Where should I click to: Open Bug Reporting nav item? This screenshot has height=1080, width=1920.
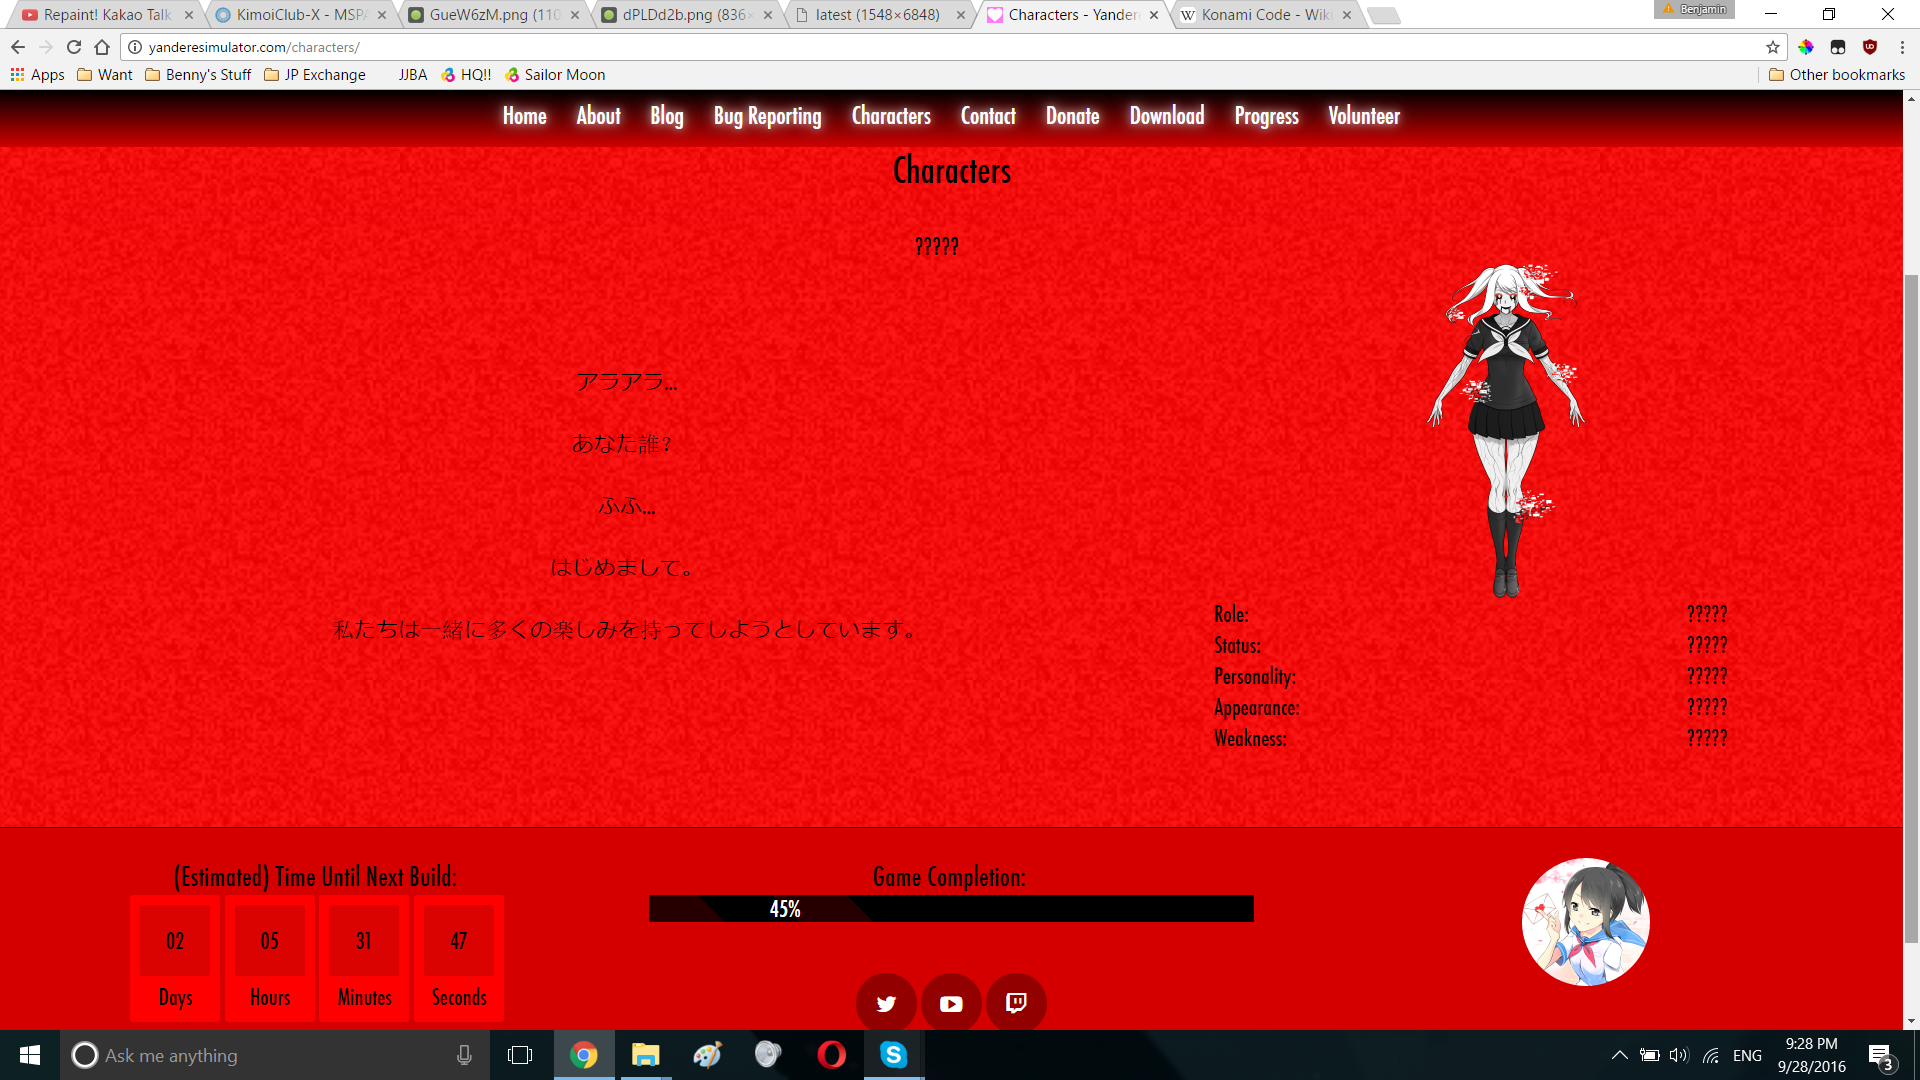(x=767, y=116)
